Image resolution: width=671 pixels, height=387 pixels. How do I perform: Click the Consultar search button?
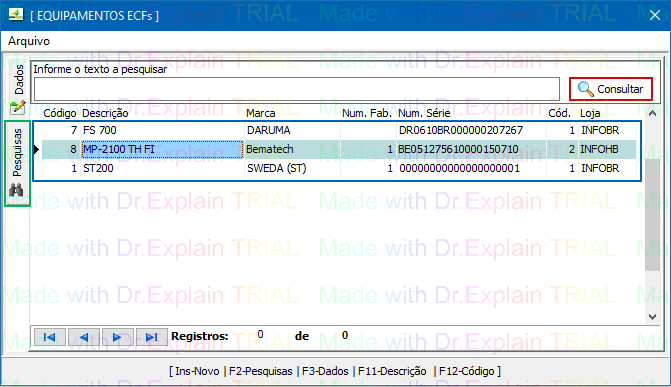coord(611,89)
